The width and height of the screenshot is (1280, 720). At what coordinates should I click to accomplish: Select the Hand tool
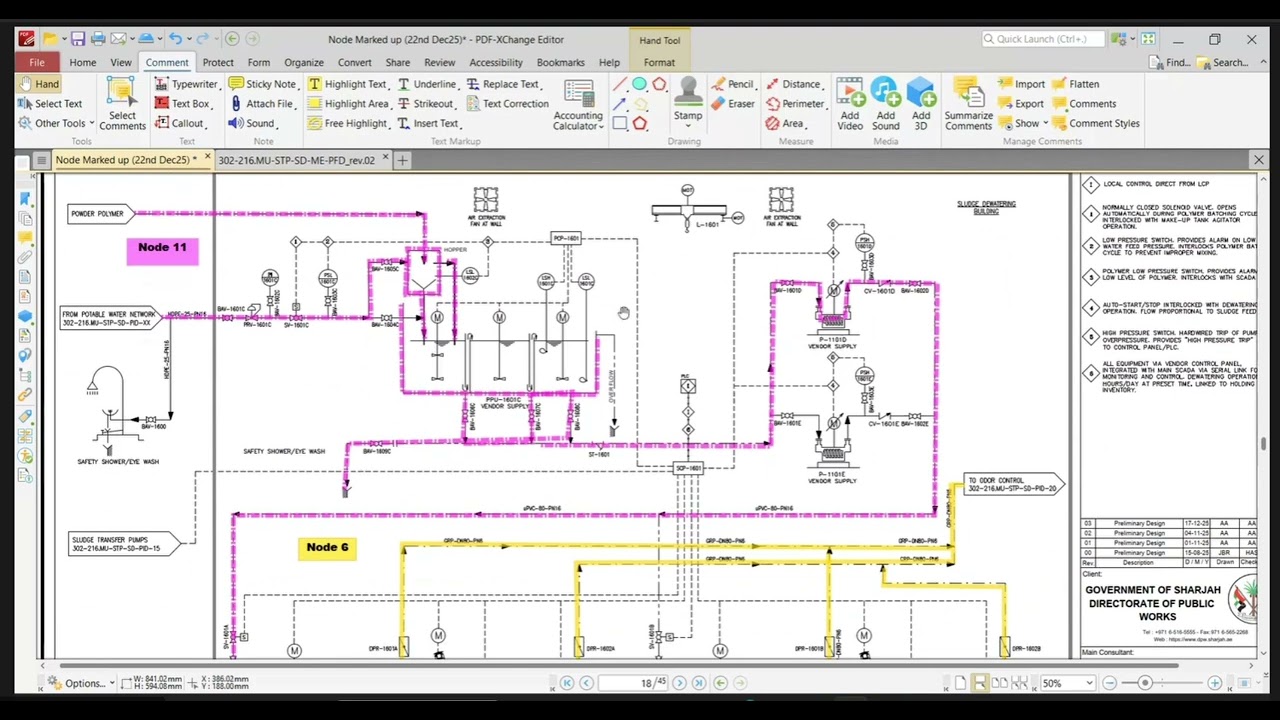click(38, 84)
